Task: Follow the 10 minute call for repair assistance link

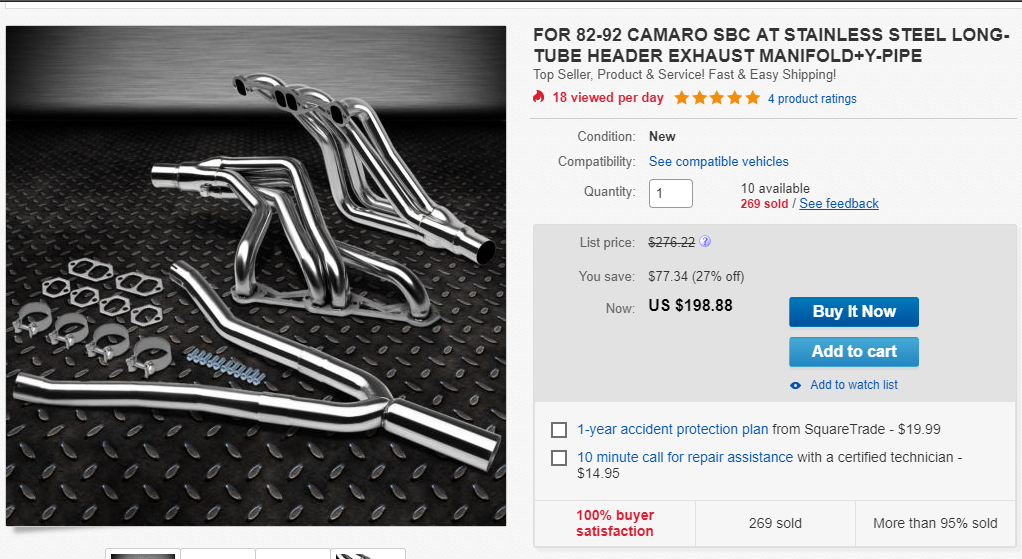Action: [684, 457]
